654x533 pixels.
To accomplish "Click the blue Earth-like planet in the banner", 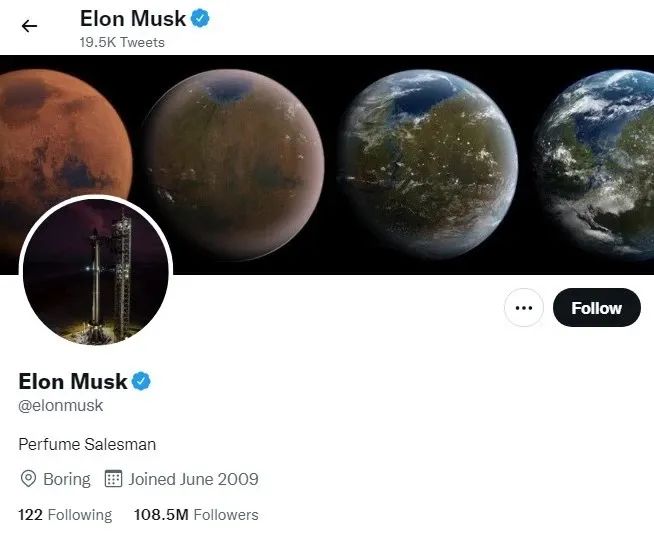I will tap(594, 164).
